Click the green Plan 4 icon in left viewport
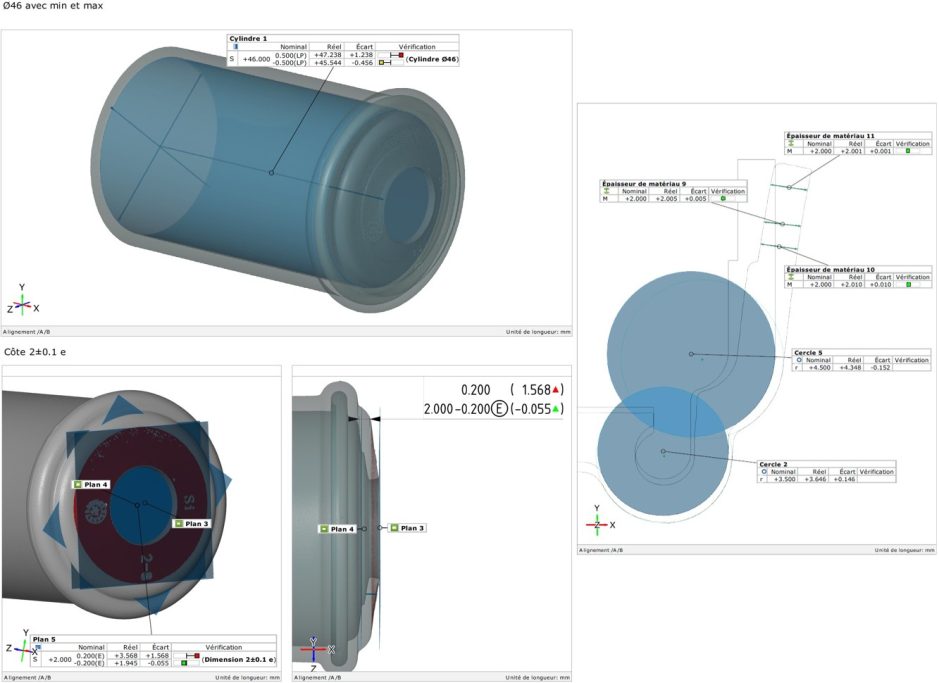939x683 pixels. point(77,487)
